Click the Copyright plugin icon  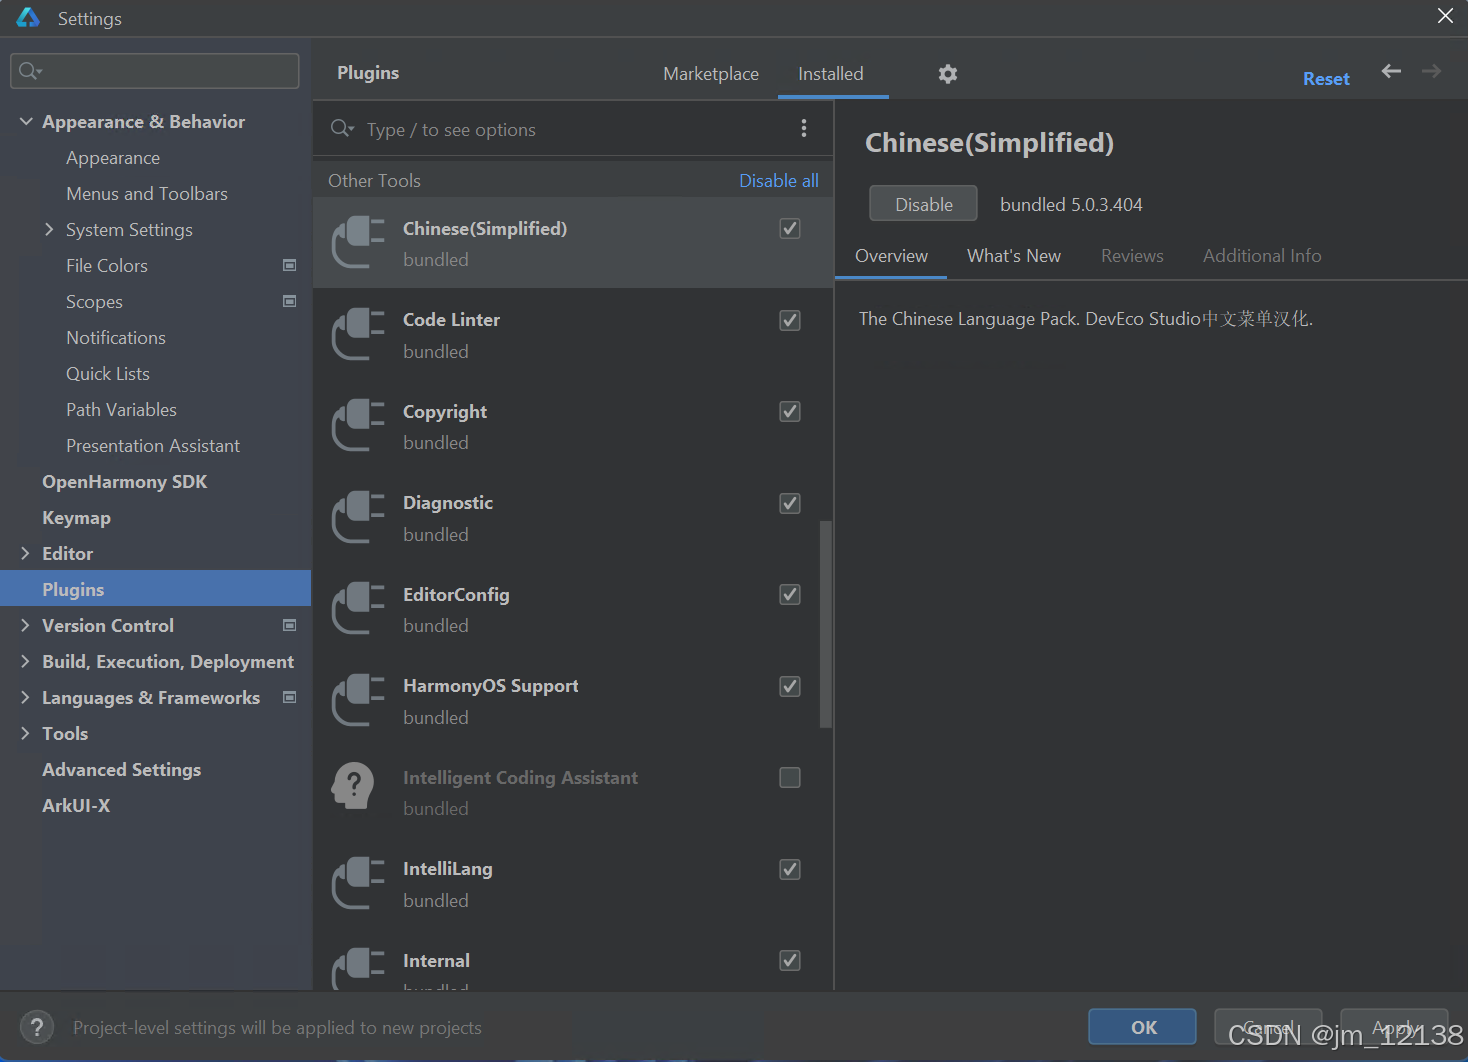pos(358,426)
